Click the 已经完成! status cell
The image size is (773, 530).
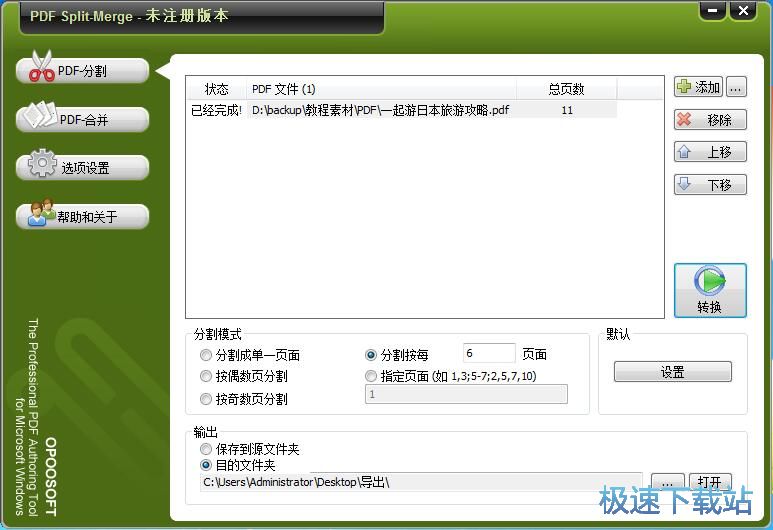pyautogui.click(x=216, y=110)
